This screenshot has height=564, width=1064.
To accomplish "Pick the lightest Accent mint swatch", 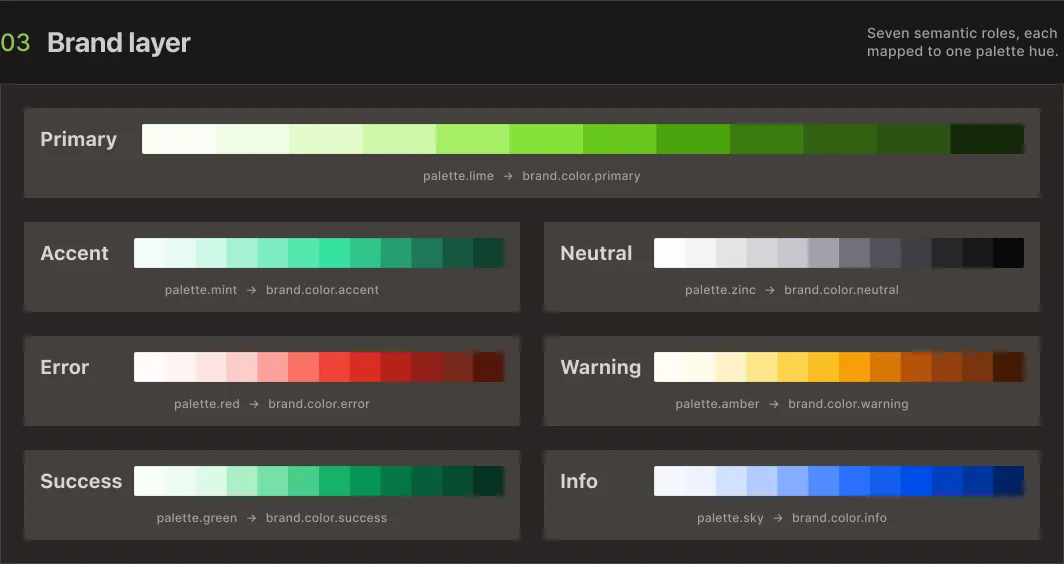I will (x=149, y=253).
